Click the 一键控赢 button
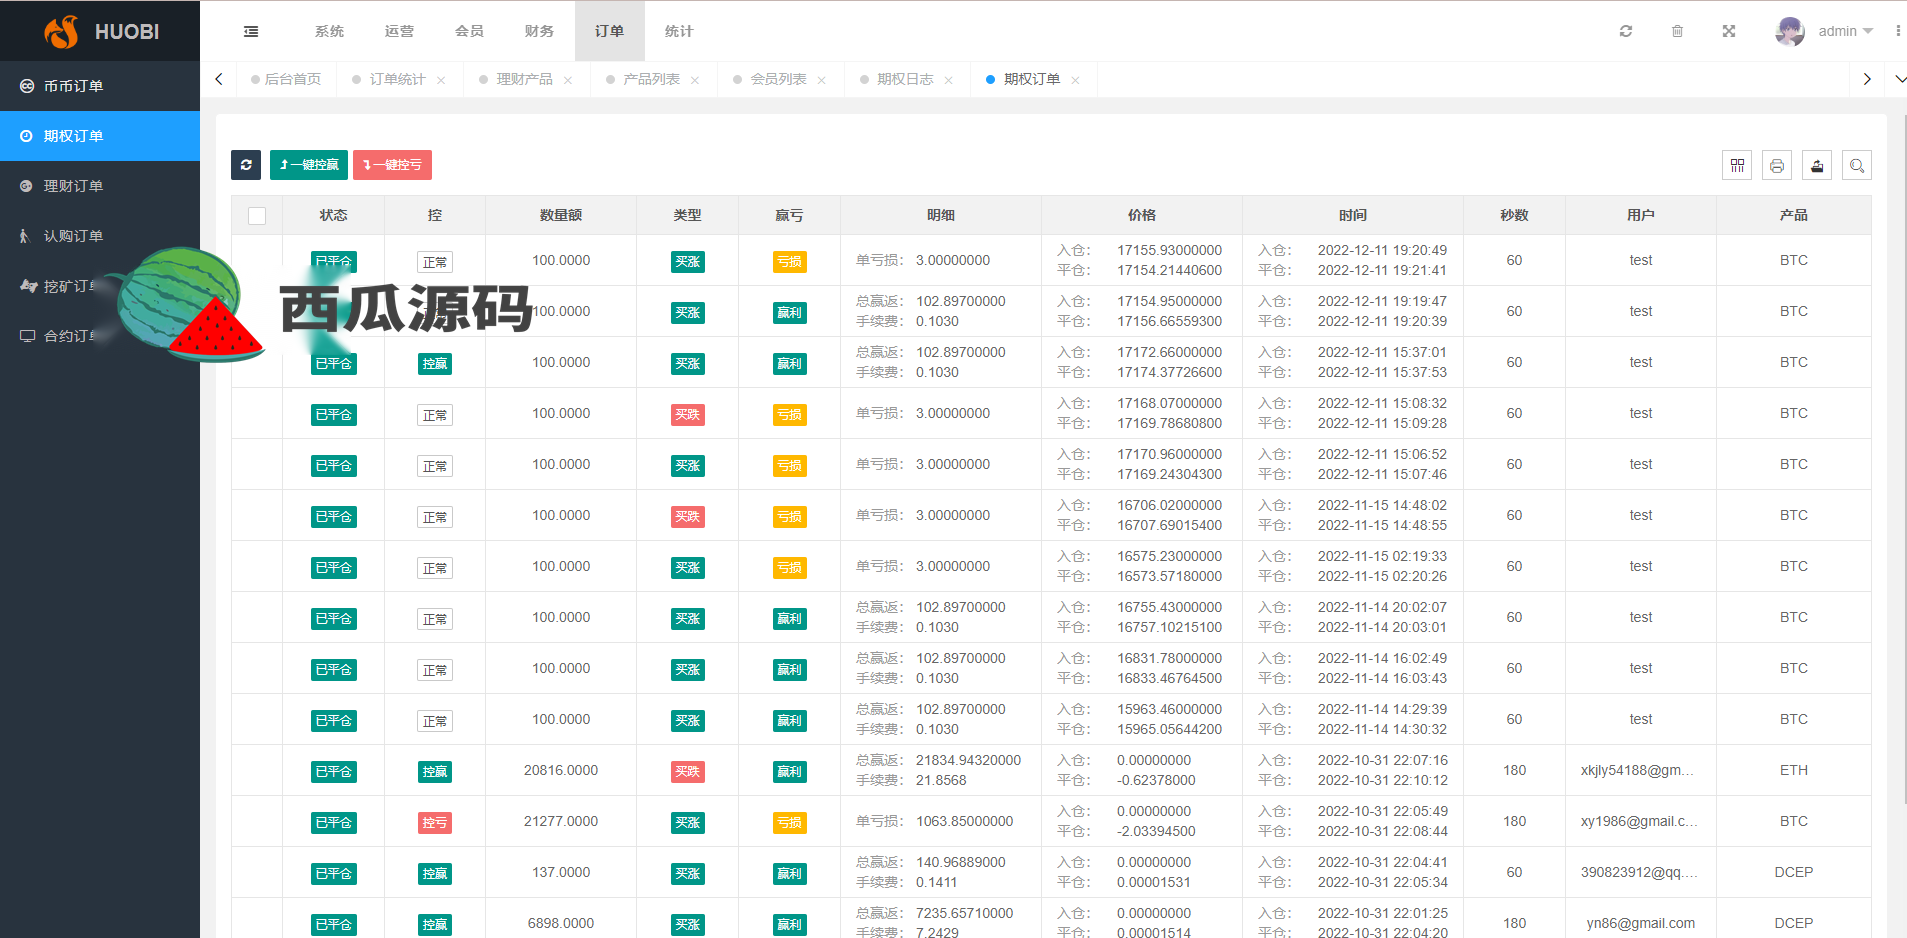The height and width of the screenshot is (938, 1907). click(x=309, y=165)
